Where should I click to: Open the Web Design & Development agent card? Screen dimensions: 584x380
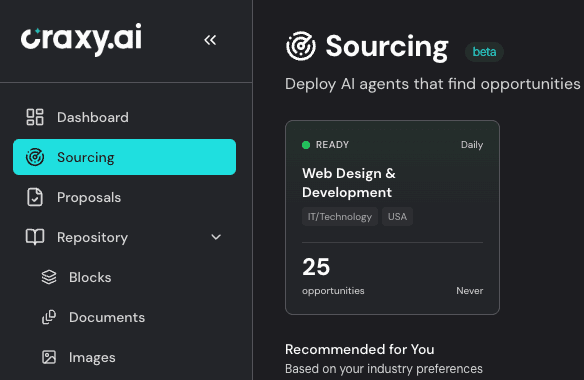[x=392, y=217]
